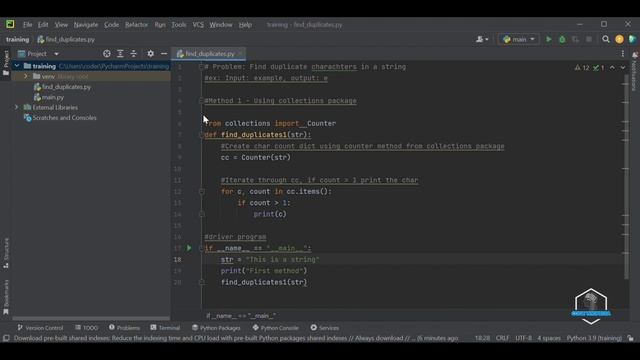The height and width of the screenshot is (360, 640).
Task: Open the Navigate menu
Action: pyautogui.click(x=86, y=24)
